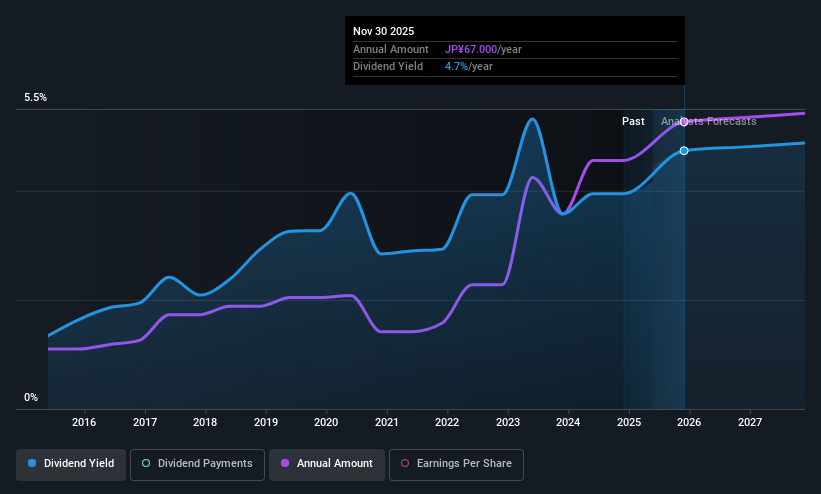The image size is (821, 494).
Task: Enable the Dividend Payments series
Action: click(x=197, y=464)
